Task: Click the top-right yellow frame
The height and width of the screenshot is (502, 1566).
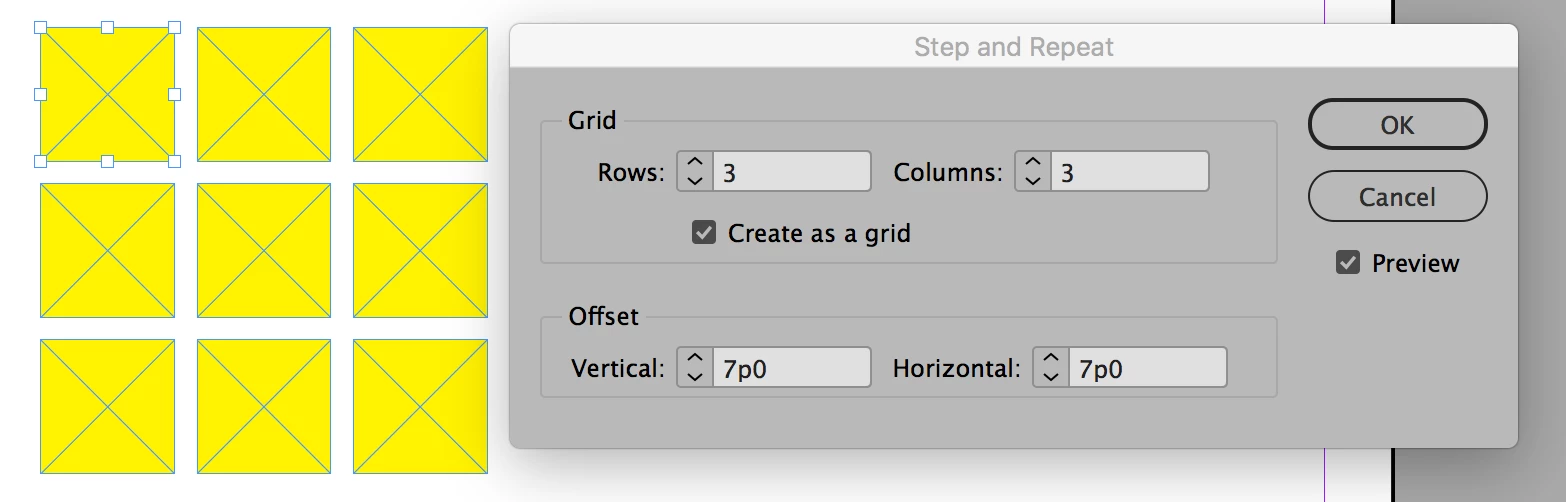Action: click(420, 94)
